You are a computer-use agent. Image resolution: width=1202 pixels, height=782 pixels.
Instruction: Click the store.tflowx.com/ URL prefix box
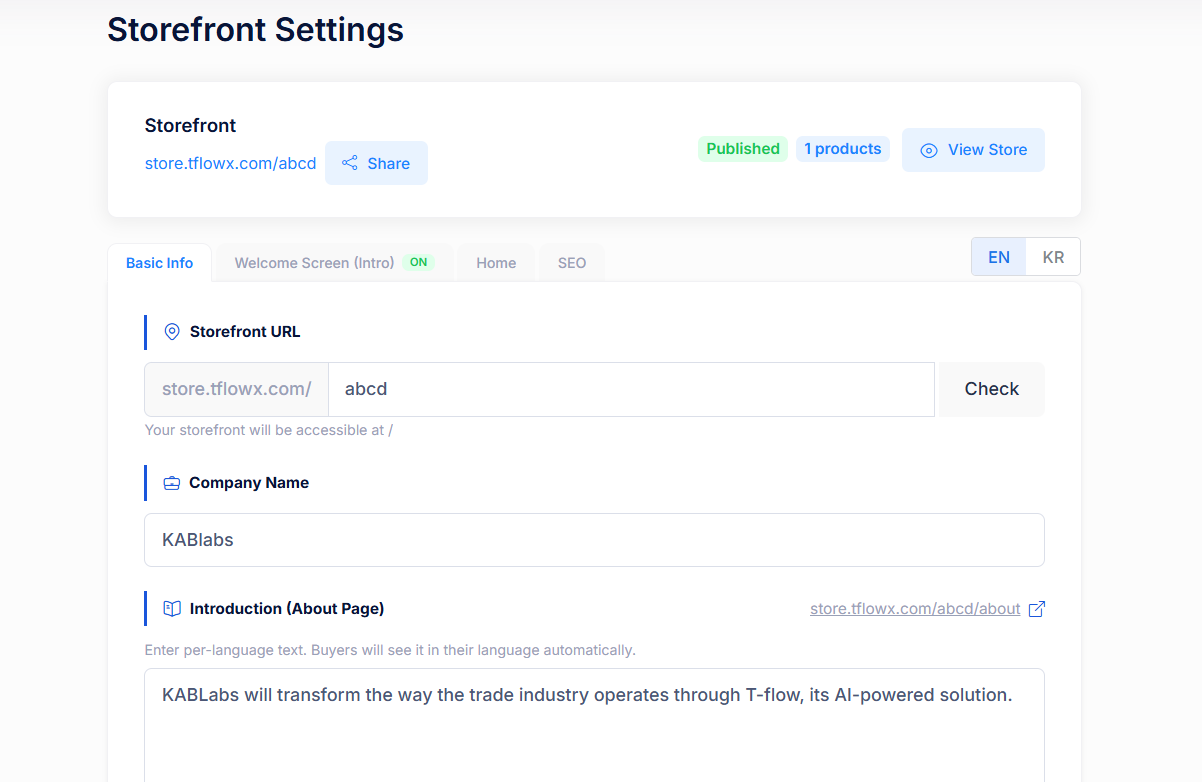237,389
